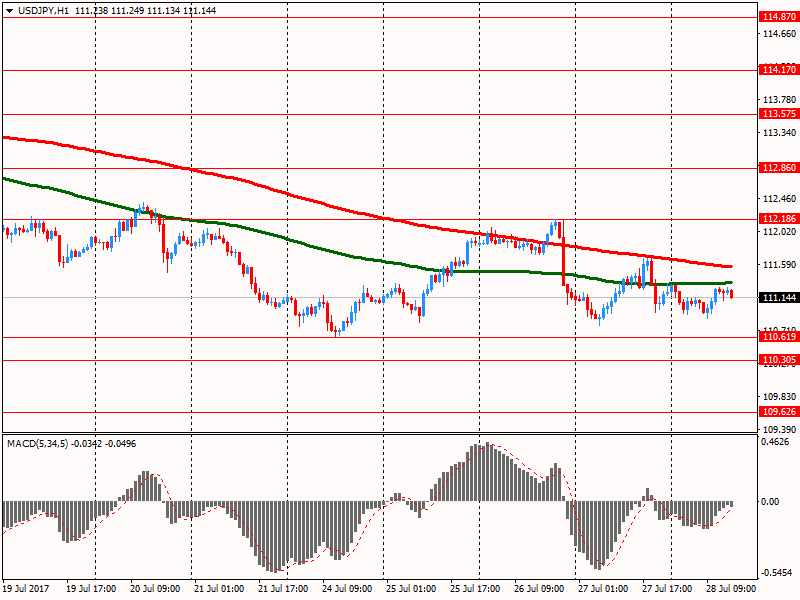Click the USDJPY,H1 chart title text
Image resolution: width=800 pixels, height=600 pixels.
coord(43,10)
